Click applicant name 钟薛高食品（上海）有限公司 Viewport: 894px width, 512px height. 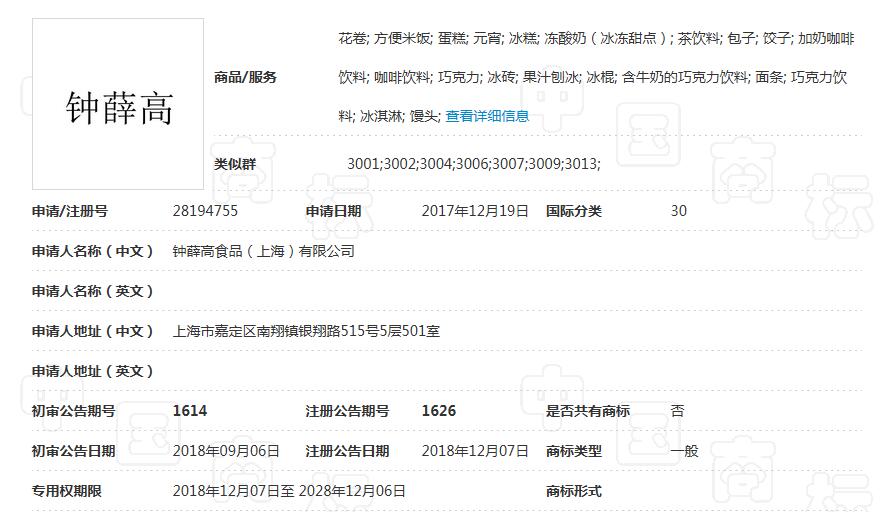[x=263, y=251]
